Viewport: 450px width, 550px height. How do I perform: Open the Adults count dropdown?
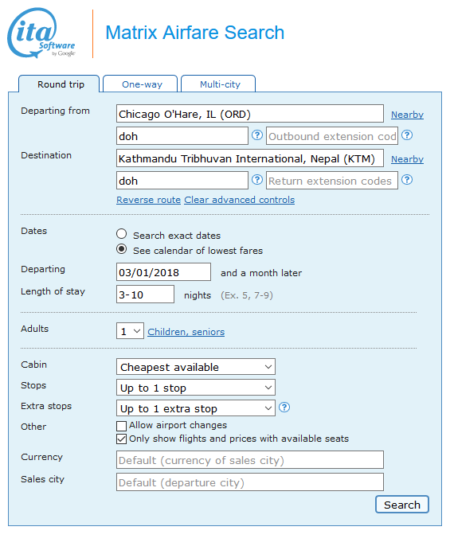[130, 331]
